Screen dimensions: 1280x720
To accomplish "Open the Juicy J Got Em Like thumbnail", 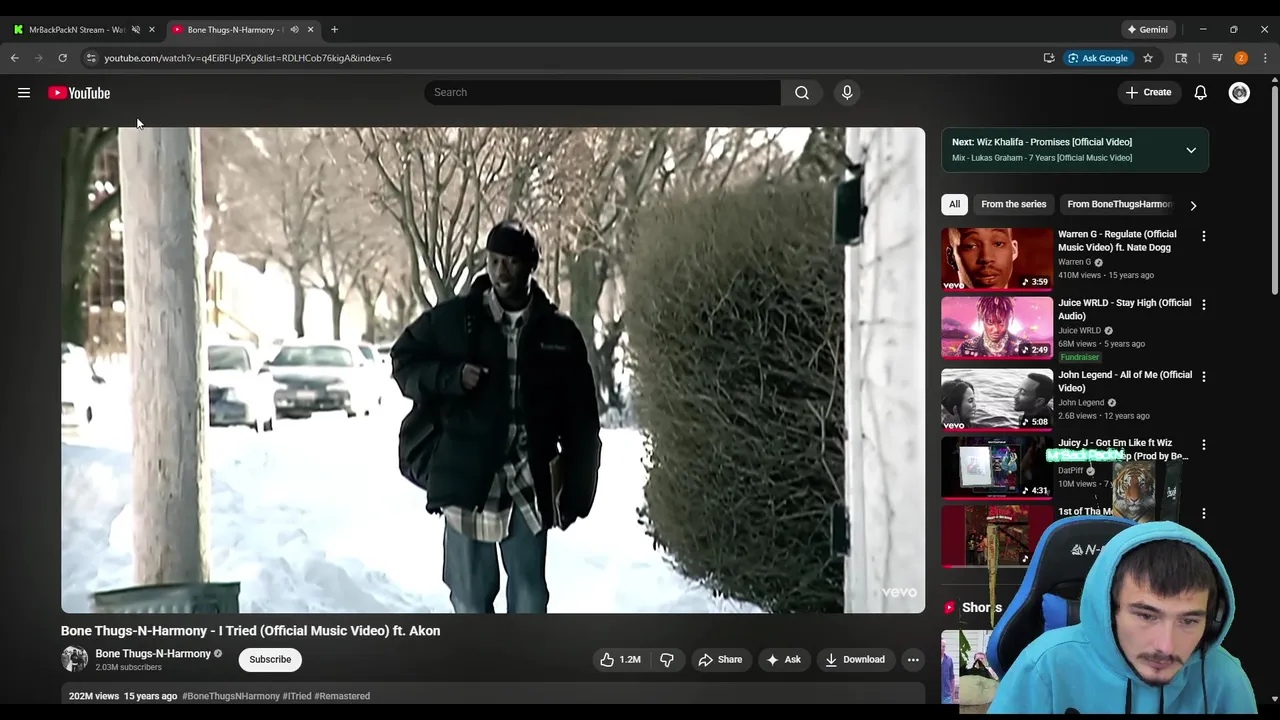I will click(997, 467).
